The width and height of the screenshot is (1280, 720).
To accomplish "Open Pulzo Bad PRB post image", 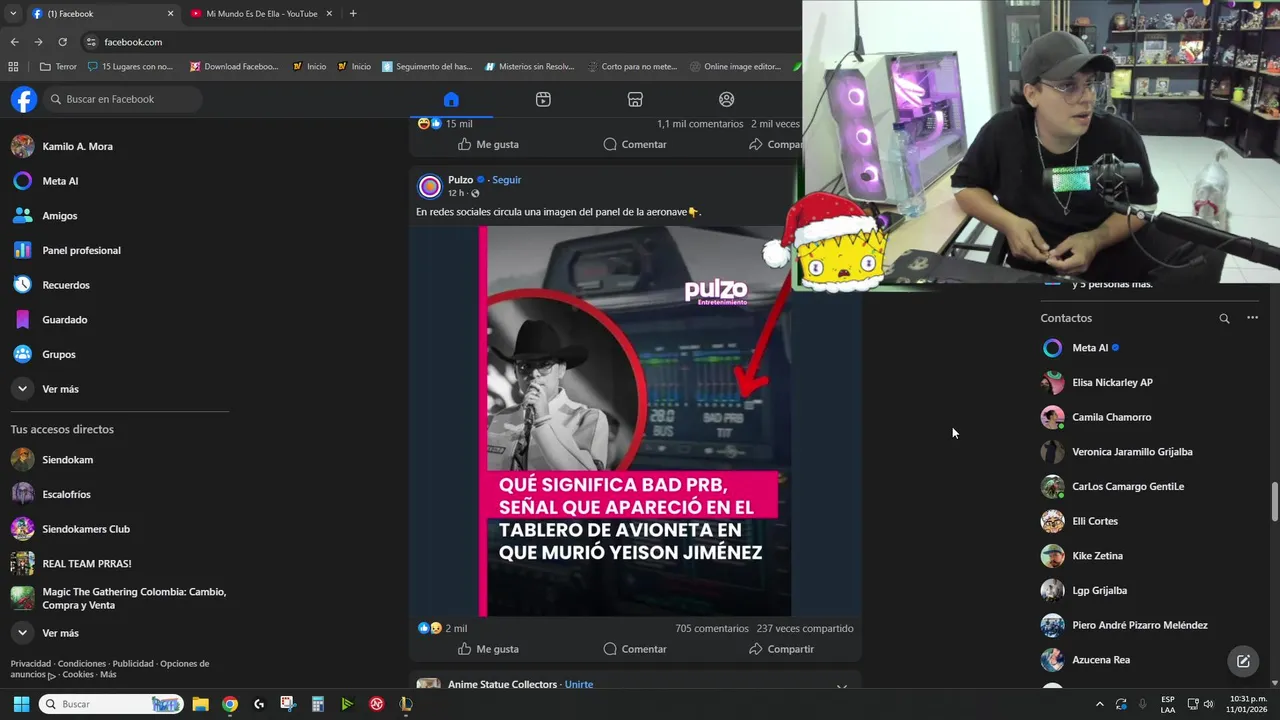I will (x=635, y=421).
